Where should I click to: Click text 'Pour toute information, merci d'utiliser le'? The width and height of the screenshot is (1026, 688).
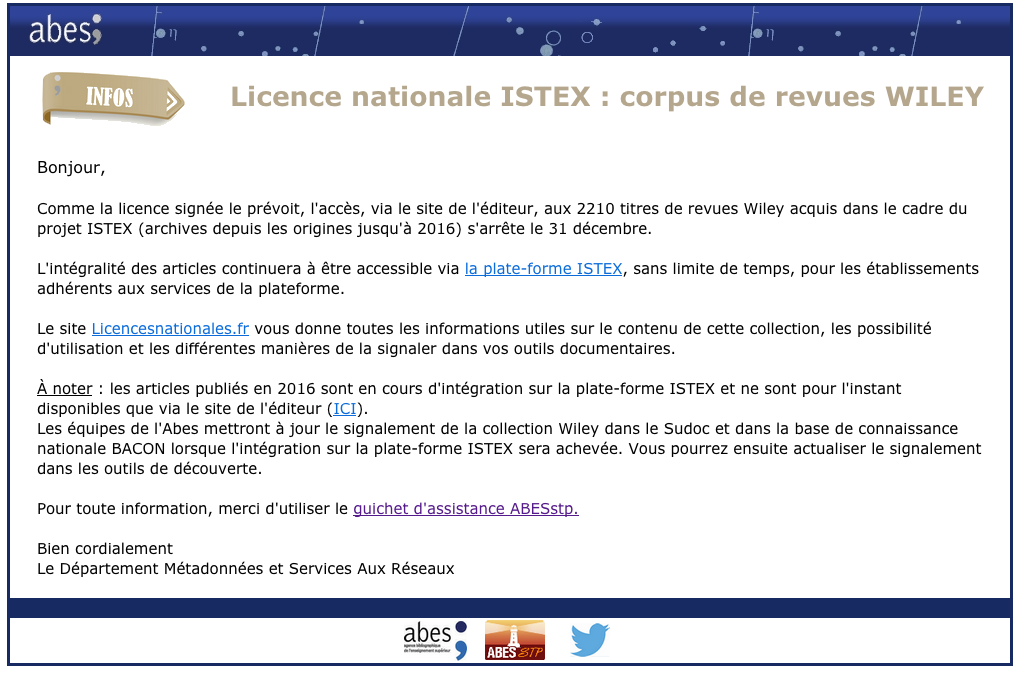tap(192, 509)
